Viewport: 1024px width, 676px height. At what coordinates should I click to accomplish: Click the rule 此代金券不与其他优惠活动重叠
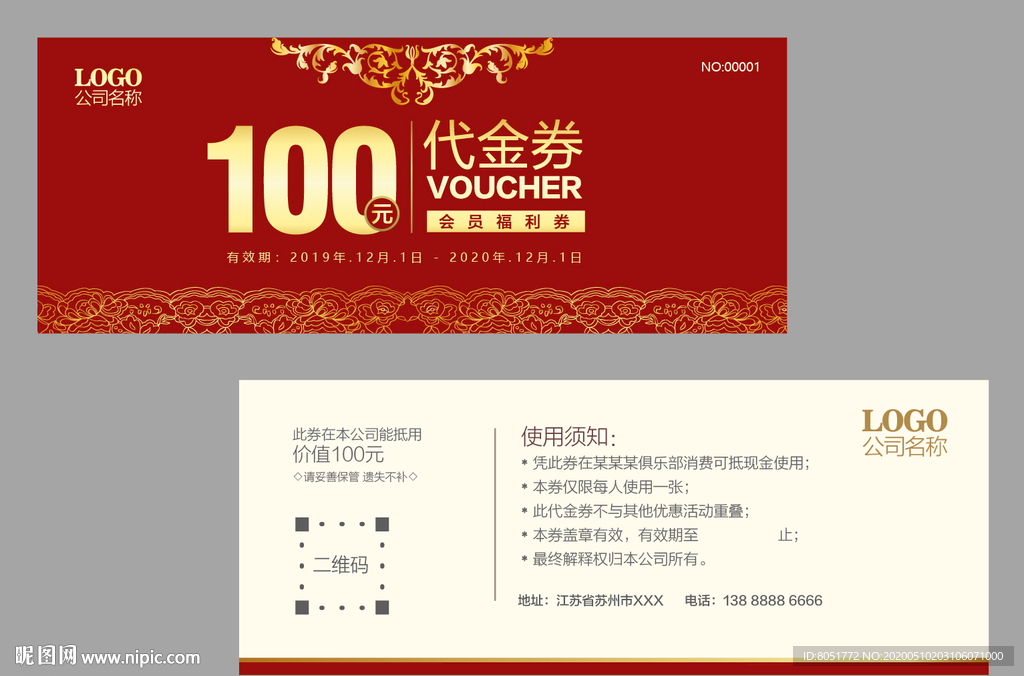coord(635,511)
